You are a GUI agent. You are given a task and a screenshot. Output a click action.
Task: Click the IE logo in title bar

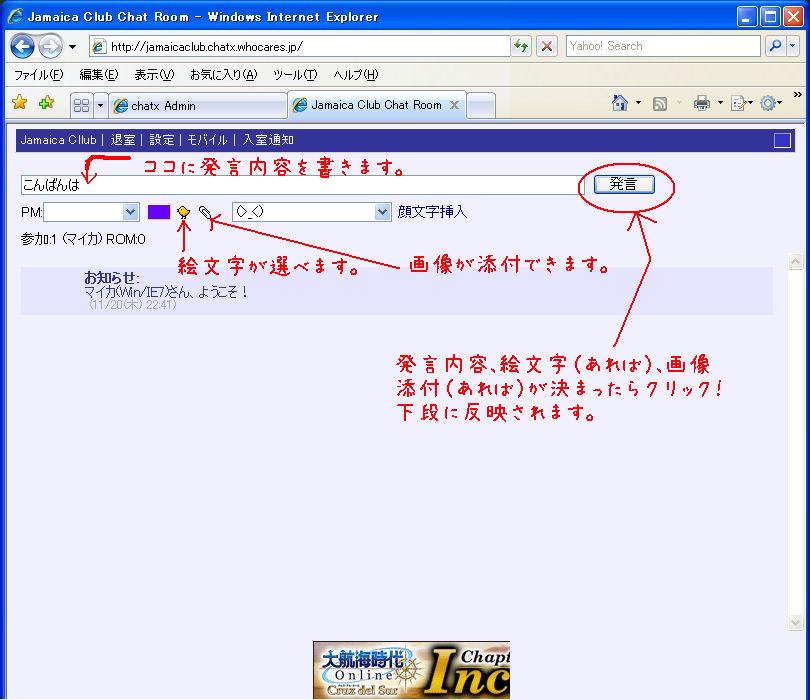coord(15,16)
